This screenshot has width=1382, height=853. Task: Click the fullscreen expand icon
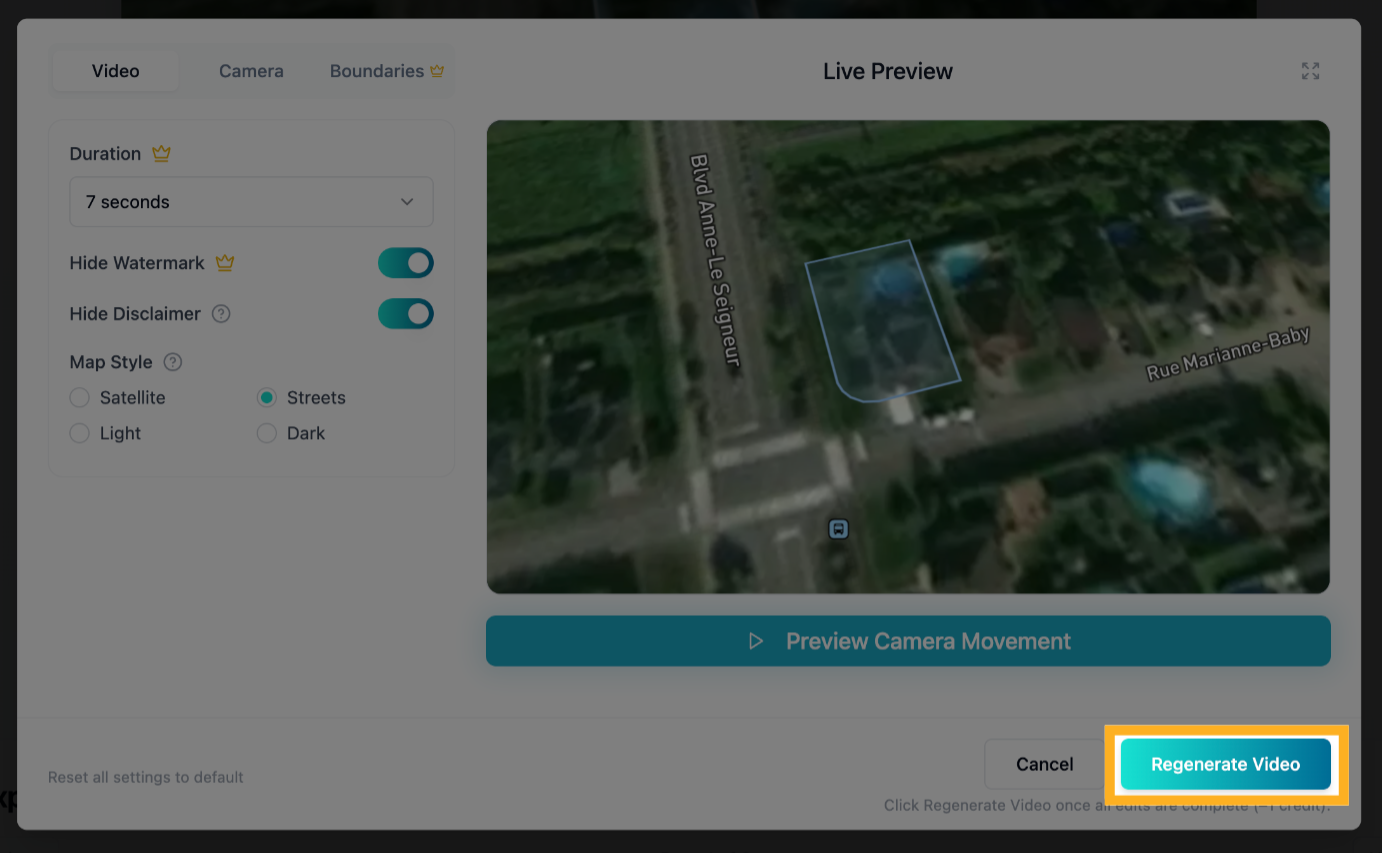1310,71
